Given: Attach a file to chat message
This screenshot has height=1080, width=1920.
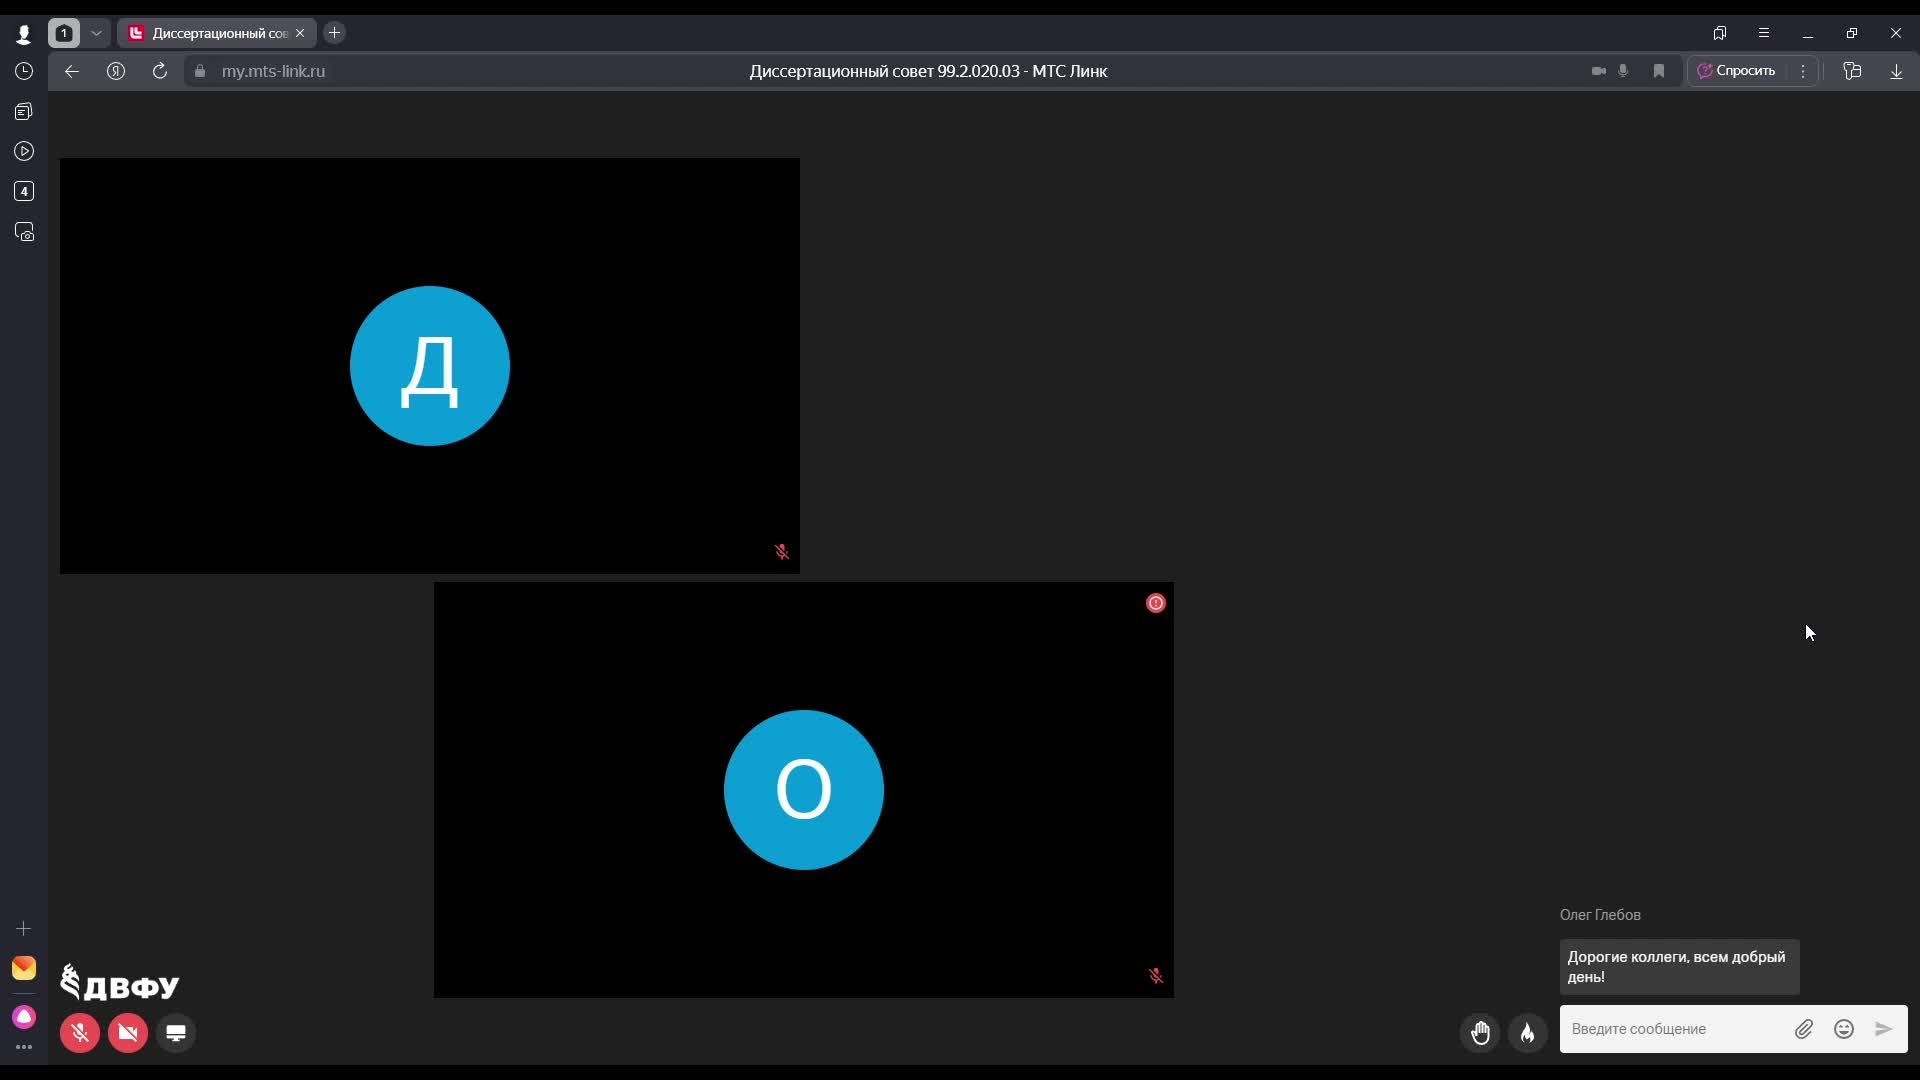Looking at the screenshot, I should (x=1803, y=1029).
